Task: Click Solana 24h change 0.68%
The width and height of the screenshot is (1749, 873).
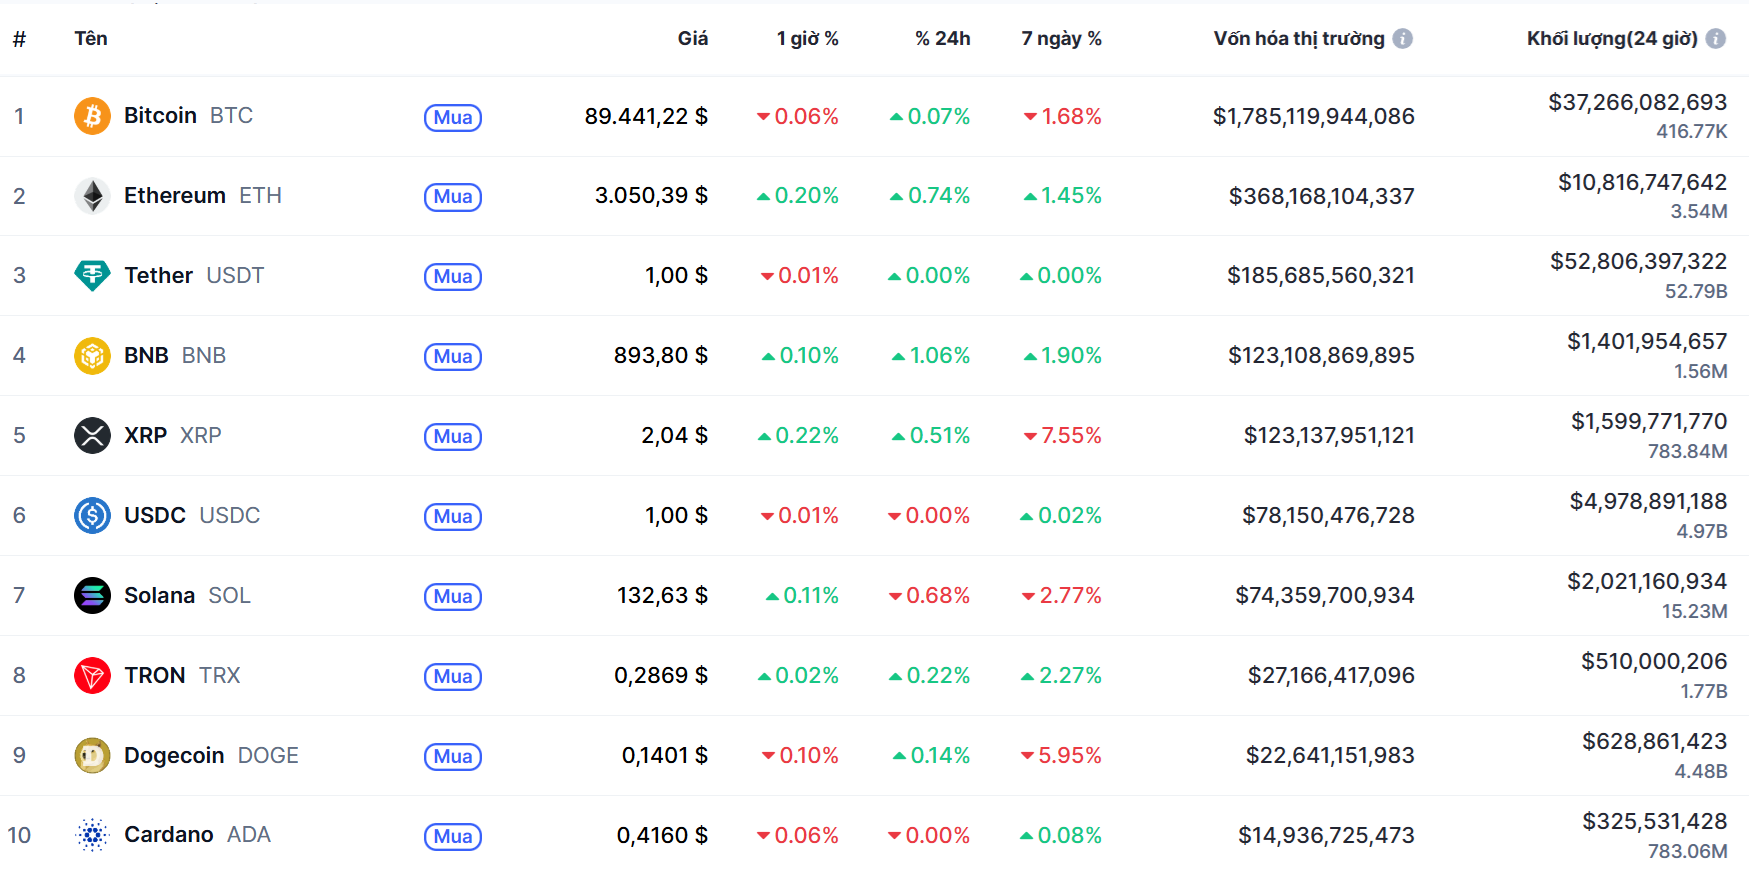Action: [929, 595]
